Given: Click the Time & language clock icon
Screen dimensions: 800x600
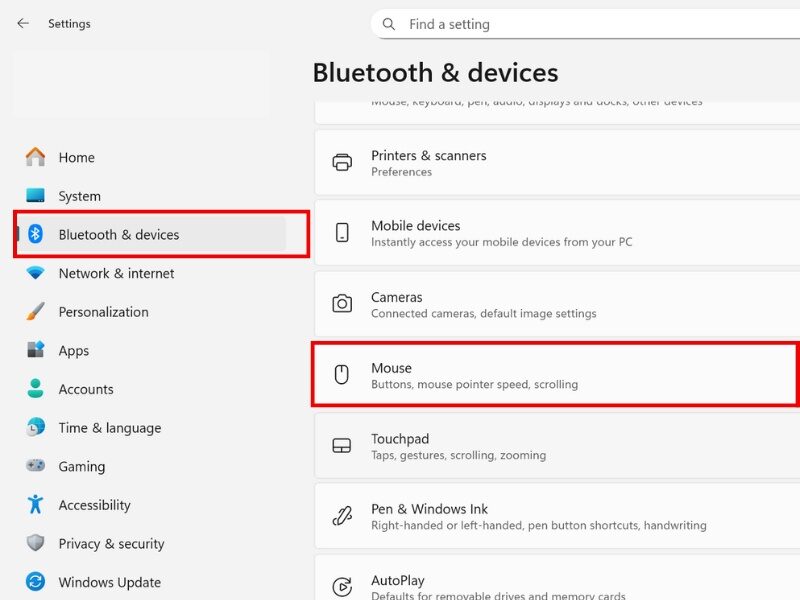Looking at the screenshot, I should 36,428.
